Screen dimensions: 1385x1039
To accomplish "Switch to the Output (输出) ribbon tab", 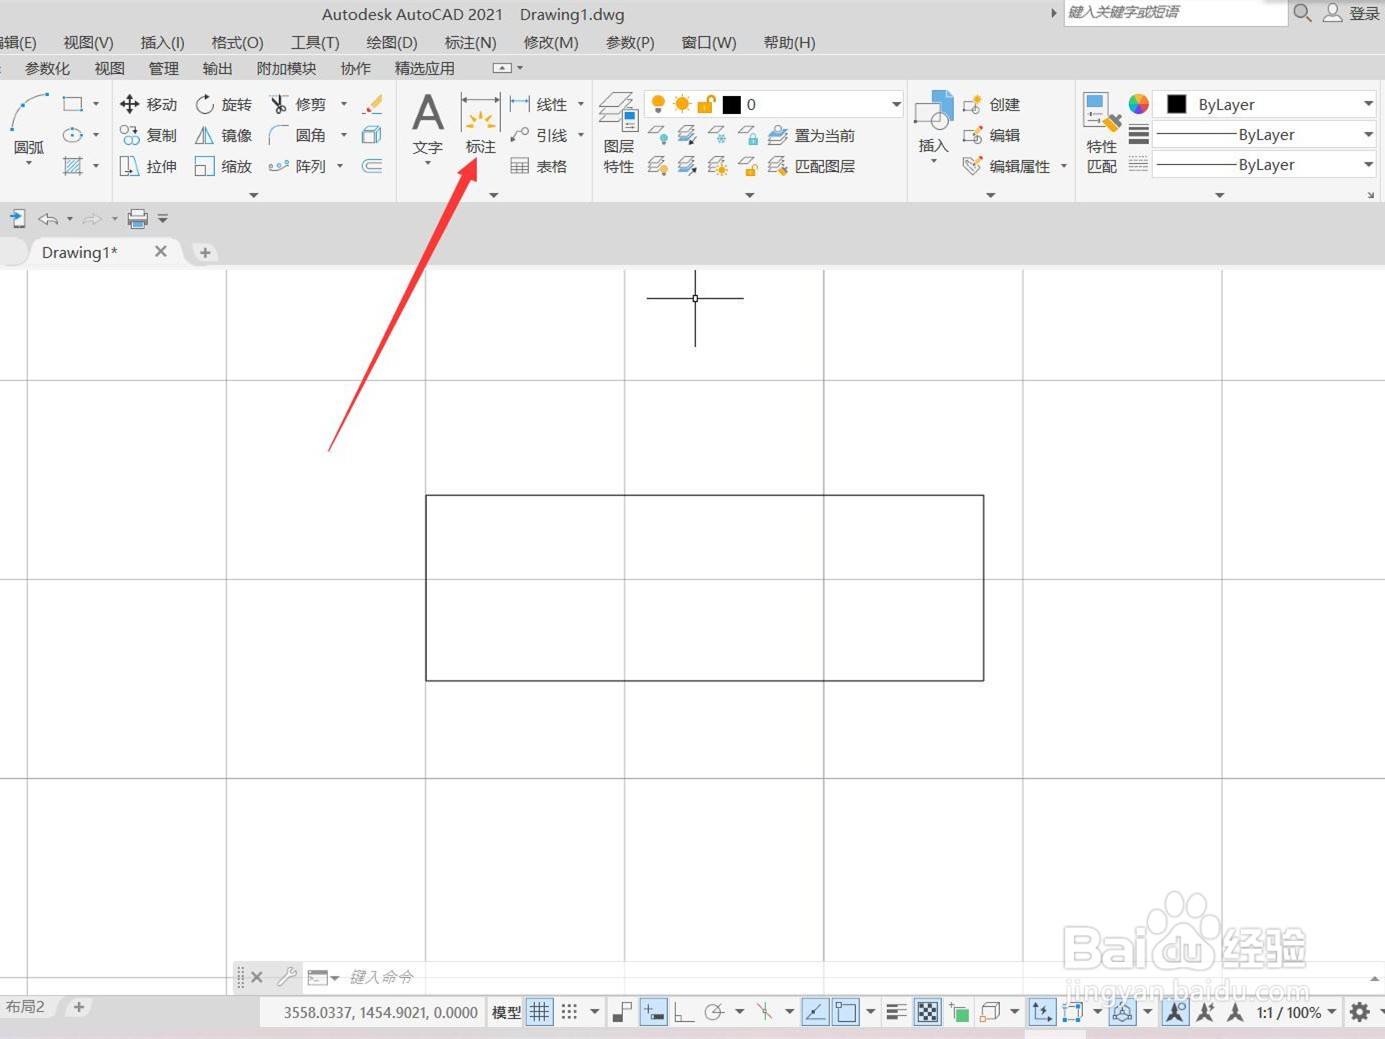I will pos(217,68).
